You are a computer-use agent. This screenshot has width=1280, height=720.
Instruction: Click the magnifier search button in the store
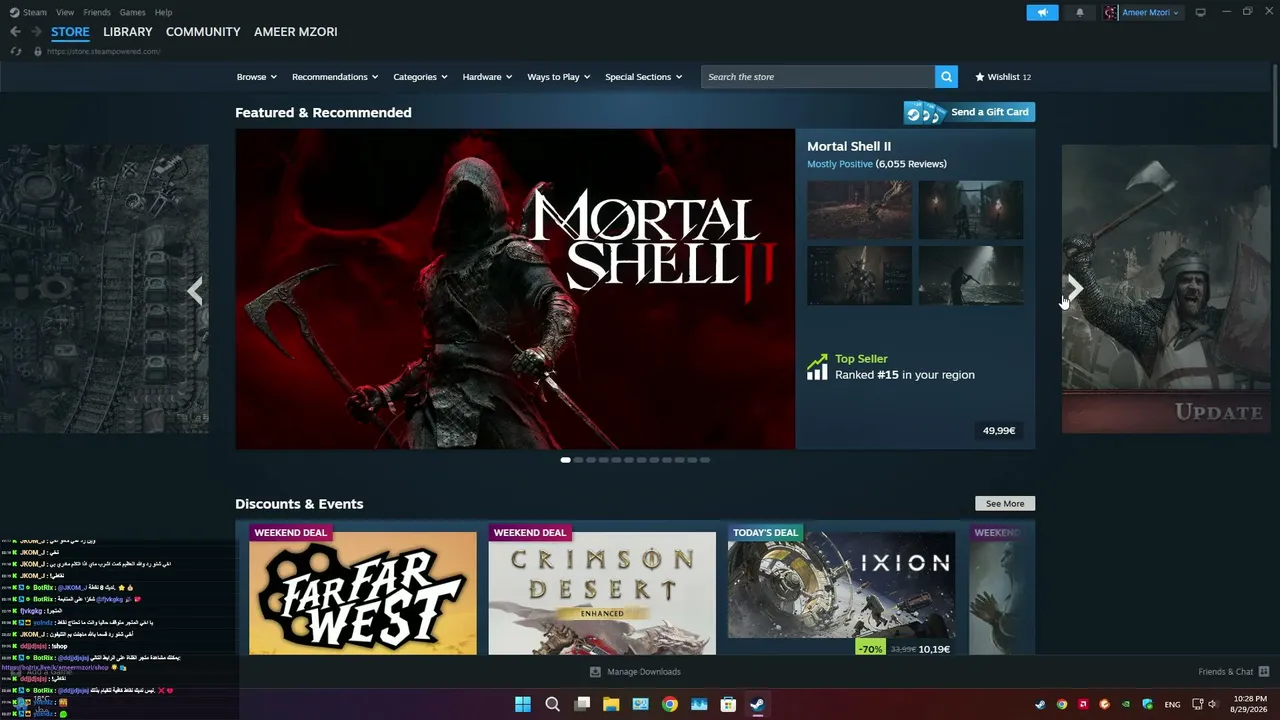tap(946, 77)
